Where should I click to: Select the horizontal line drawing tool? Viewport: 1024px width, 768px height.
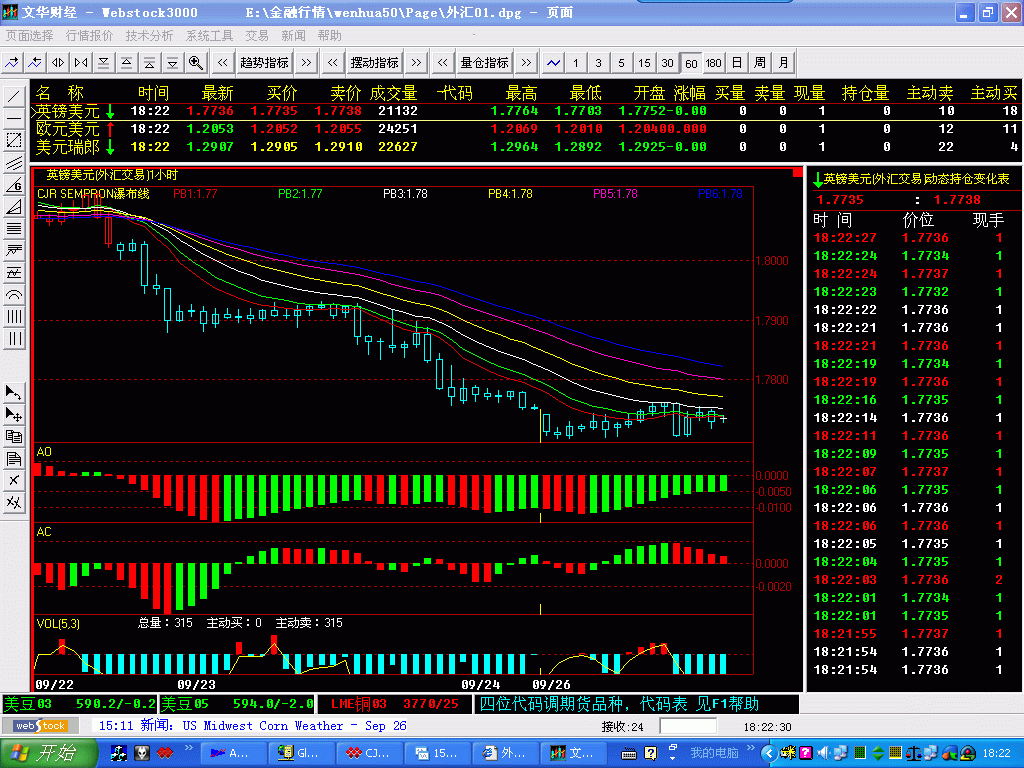14,119
